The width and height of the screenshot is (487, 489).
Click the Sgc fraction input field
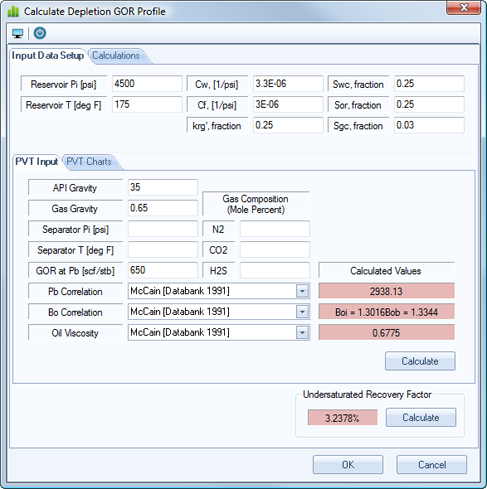click(429, 125)
